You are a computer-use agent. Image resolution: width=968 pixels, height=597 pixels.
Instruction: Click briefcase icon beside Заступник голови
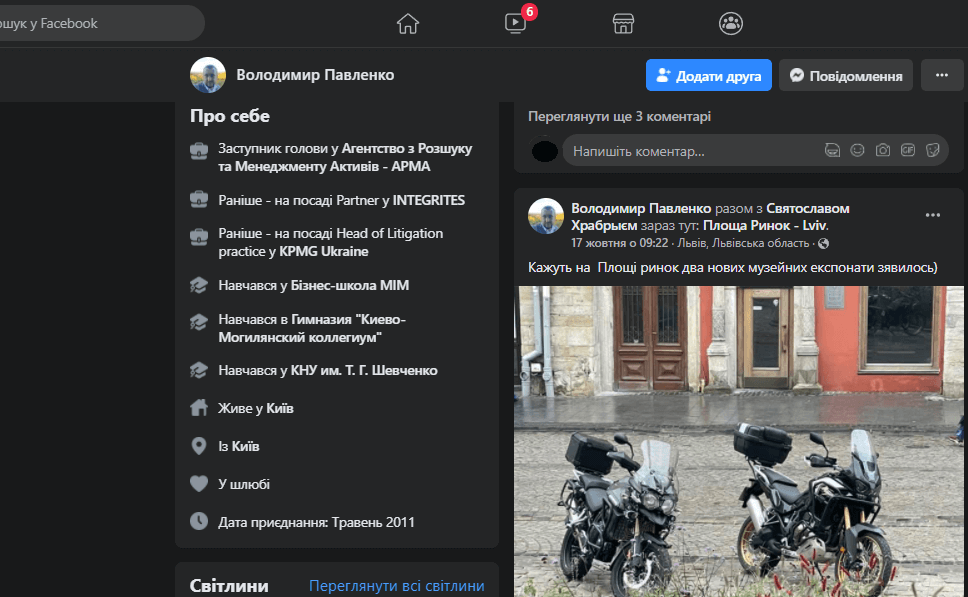pos(199,150)
